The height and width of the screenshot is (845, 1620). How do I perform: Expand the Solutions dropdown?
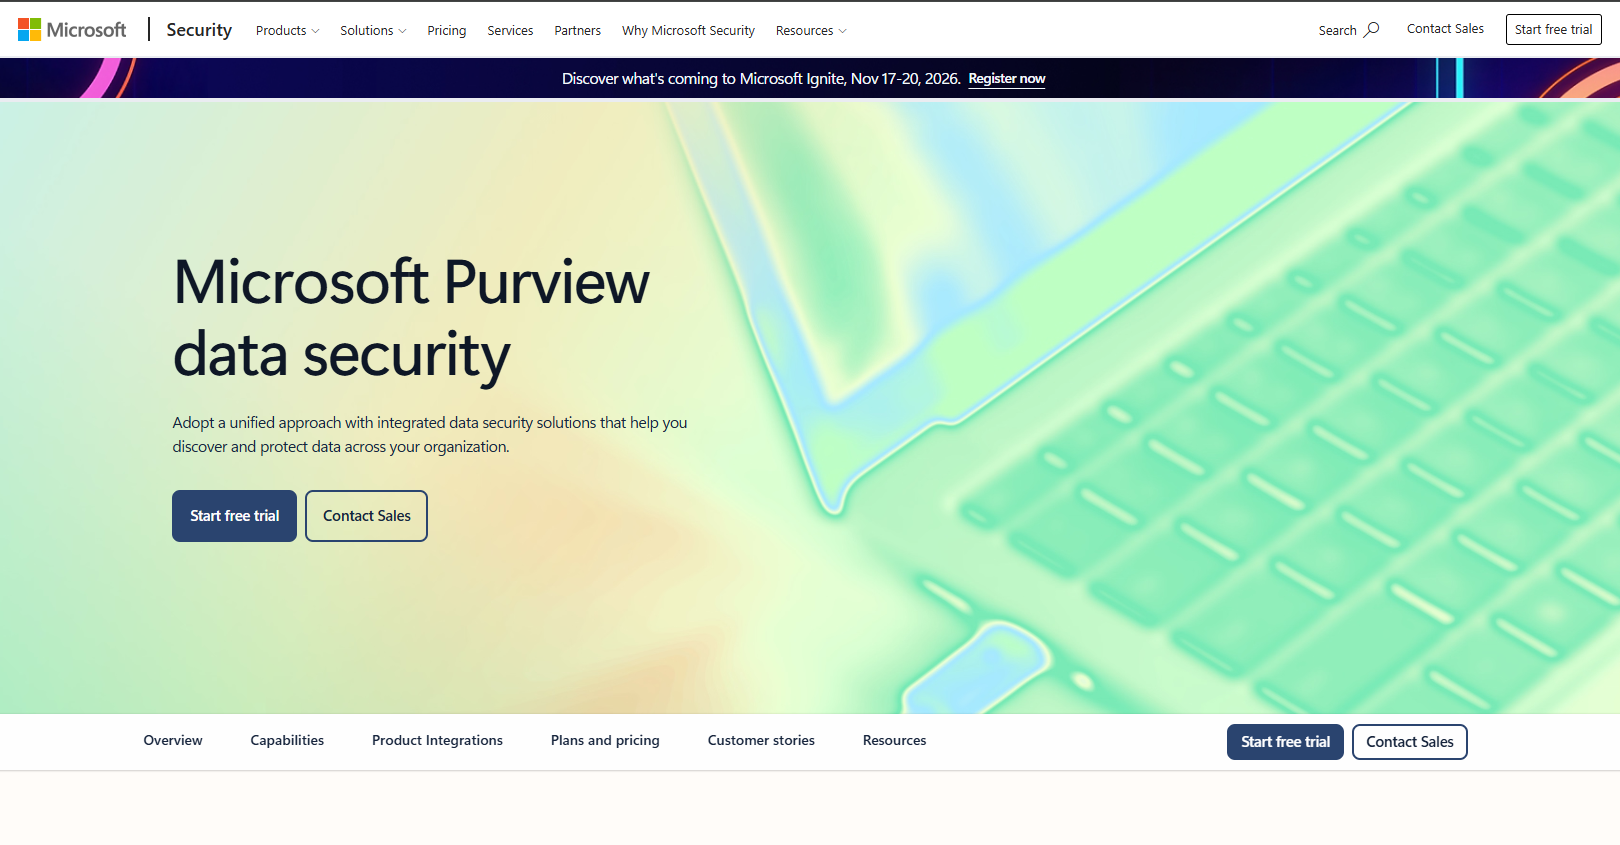[373, 31]
